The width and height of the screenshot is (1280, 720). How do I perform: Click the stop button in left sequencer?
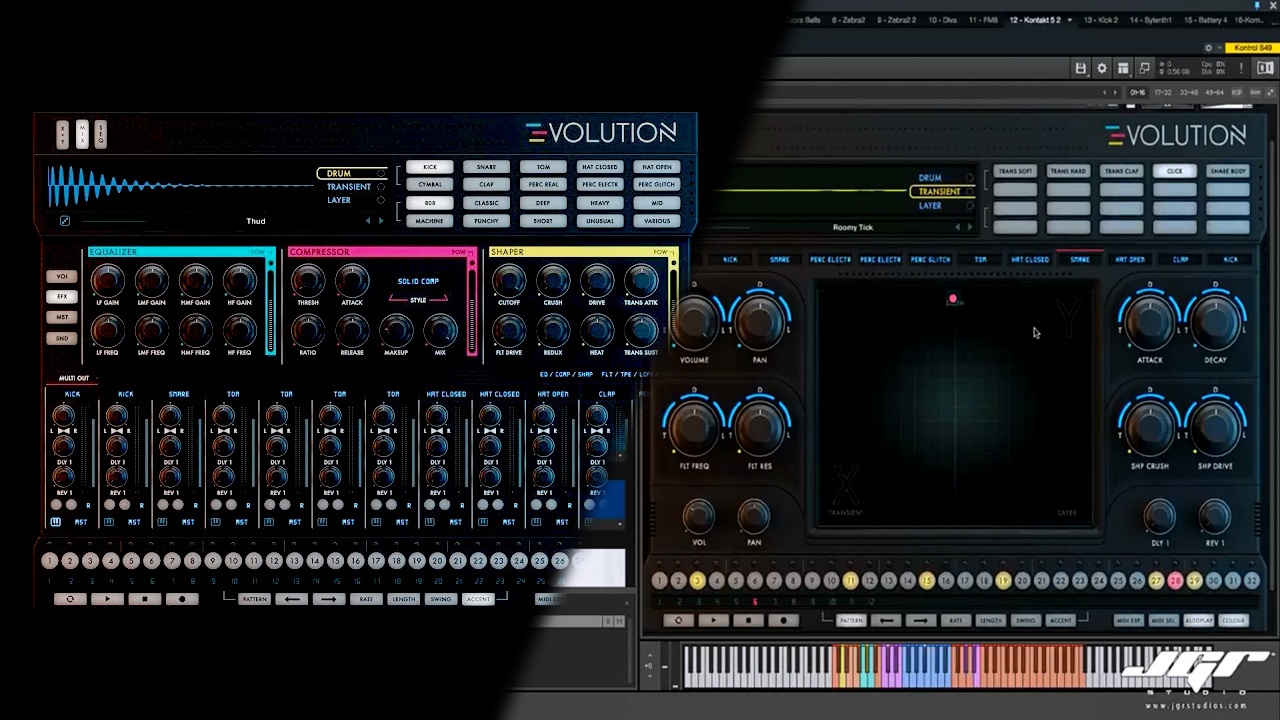tap(144, 599)
